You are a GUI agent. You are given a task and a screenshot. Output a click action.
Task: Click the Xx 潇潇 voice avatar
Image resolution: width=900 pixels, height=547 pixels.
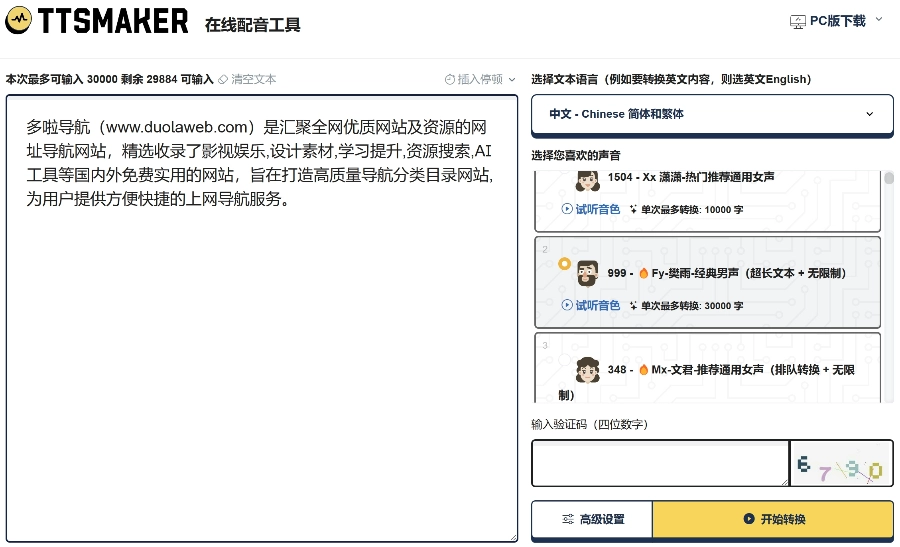[x=587, y=180]
